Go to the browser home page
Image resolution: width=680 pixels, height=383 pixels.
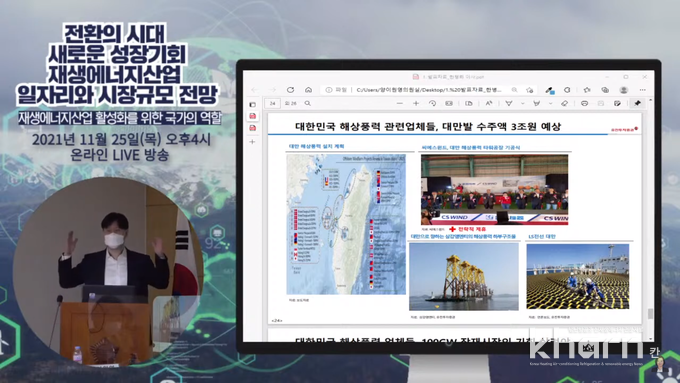(x=308, y=90)
